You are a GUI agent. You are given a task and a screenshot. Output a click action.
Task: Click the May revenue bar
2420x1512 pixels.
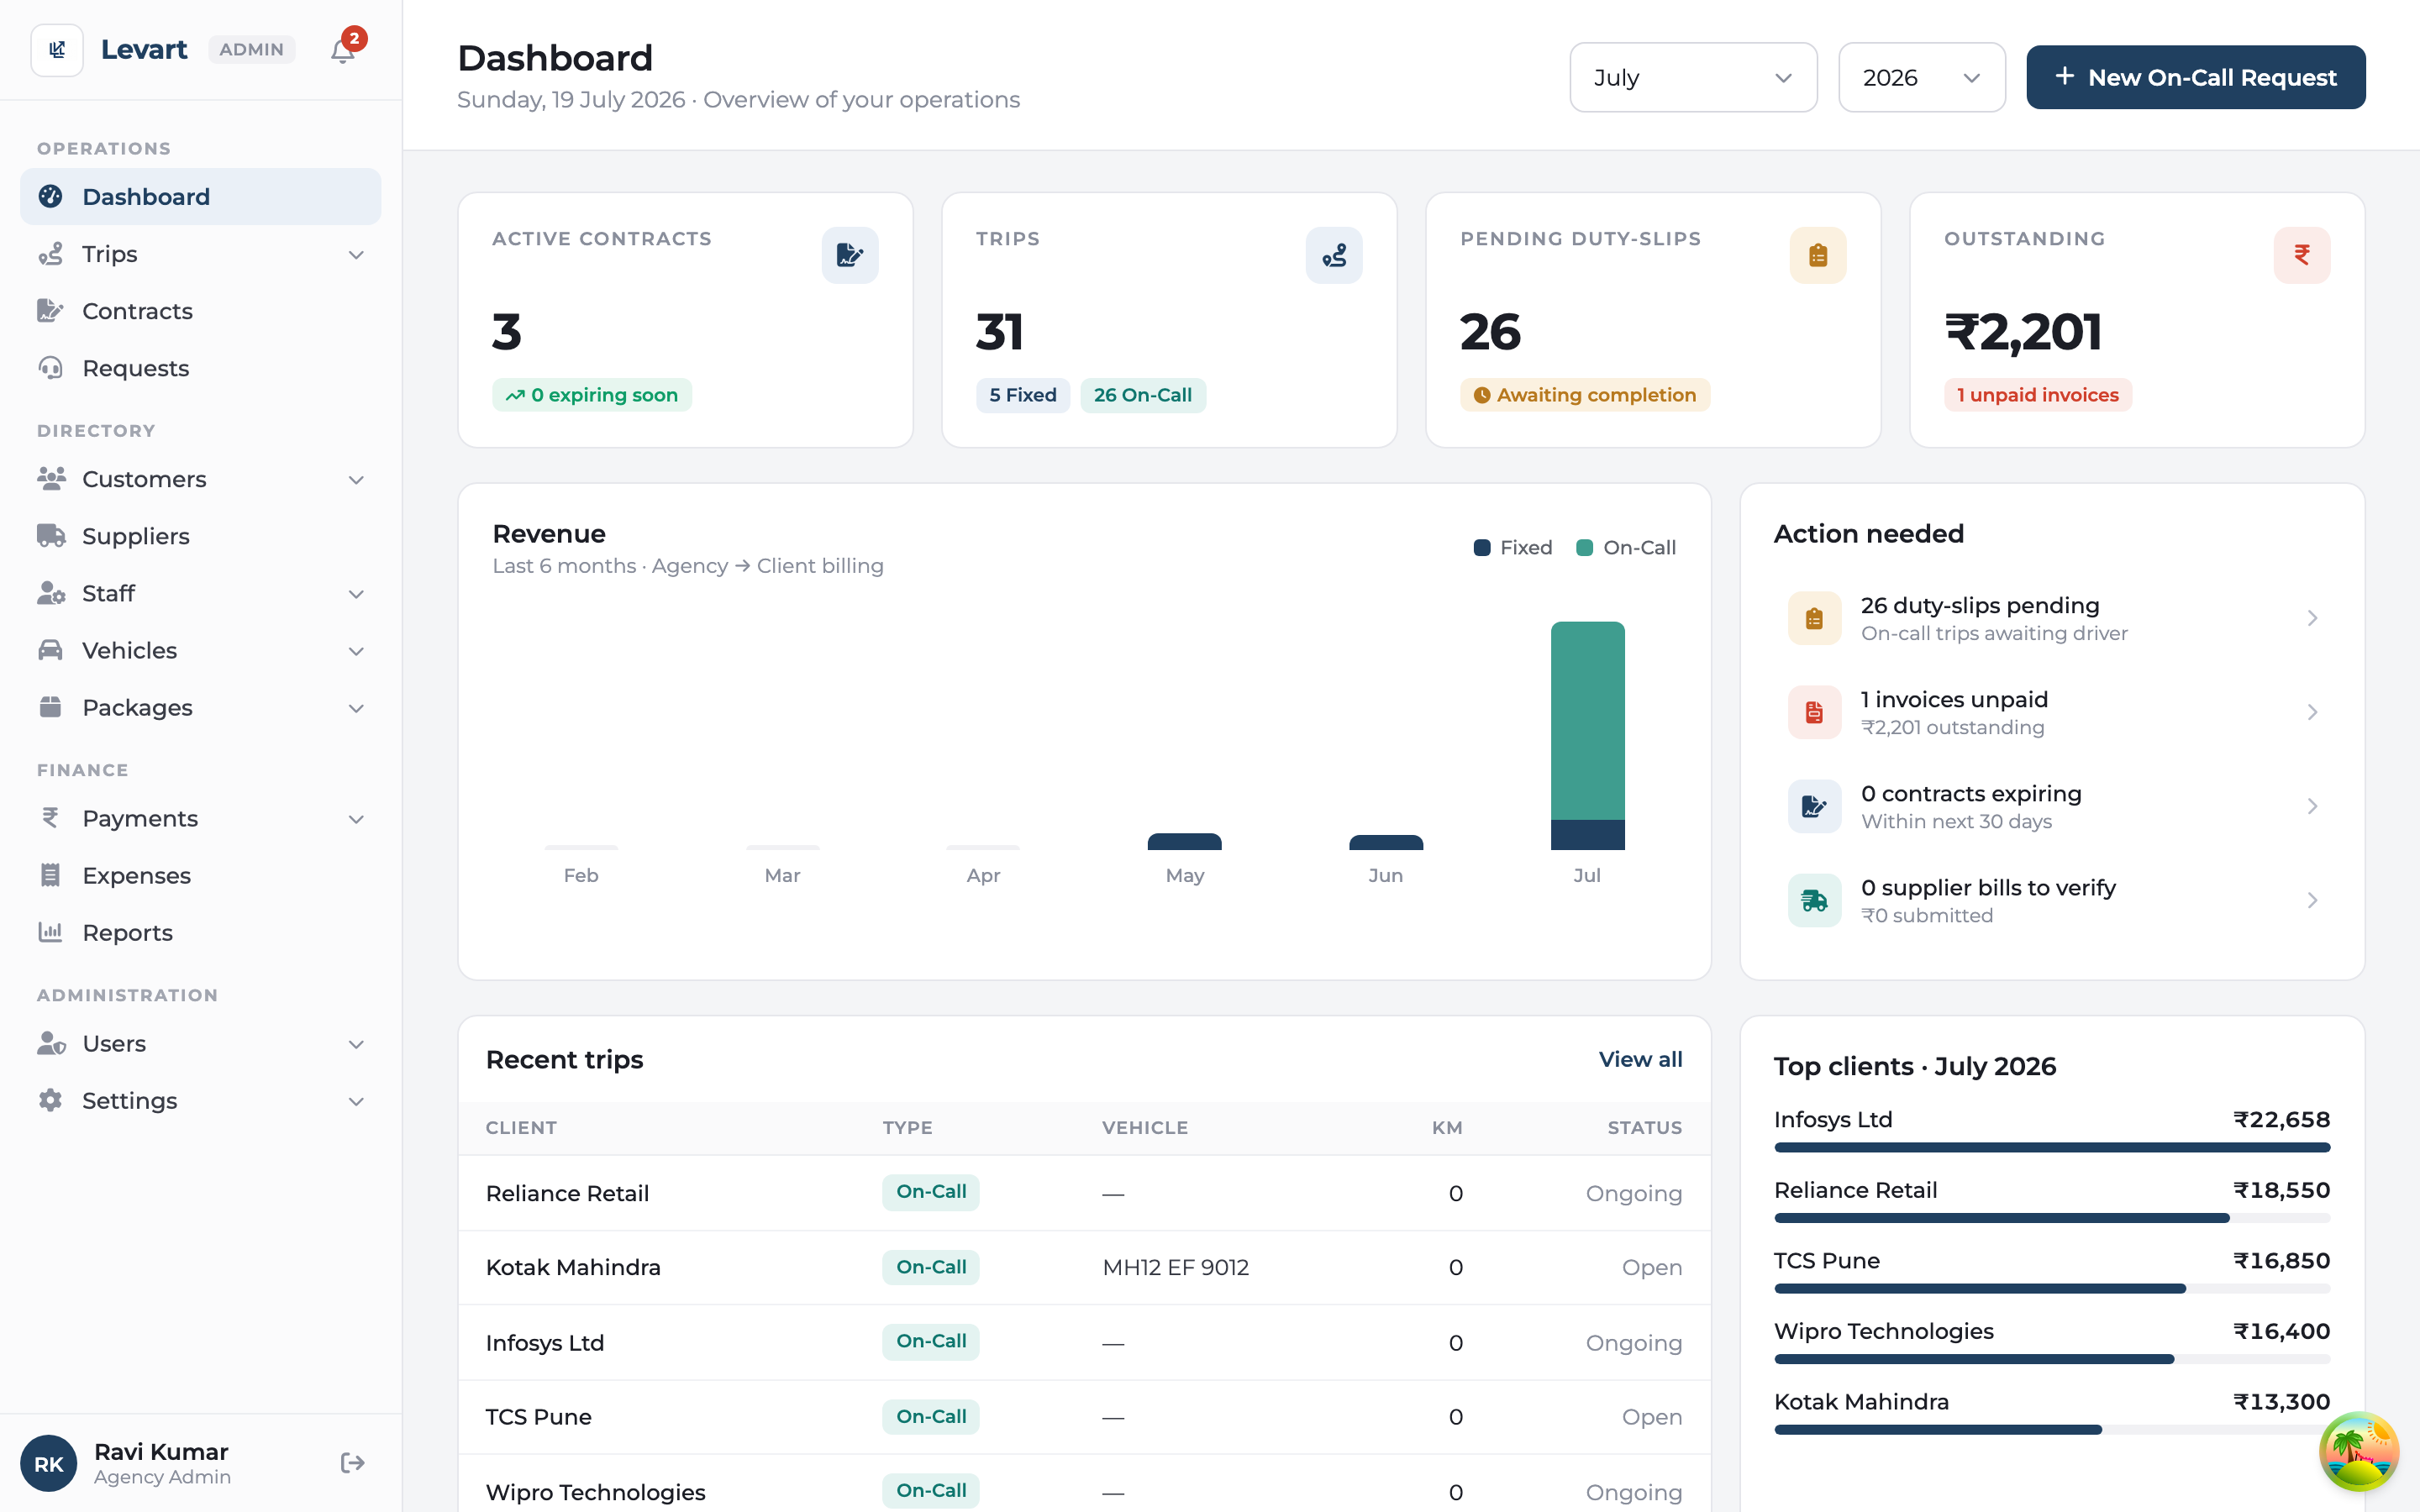[x=1184, y=841]
